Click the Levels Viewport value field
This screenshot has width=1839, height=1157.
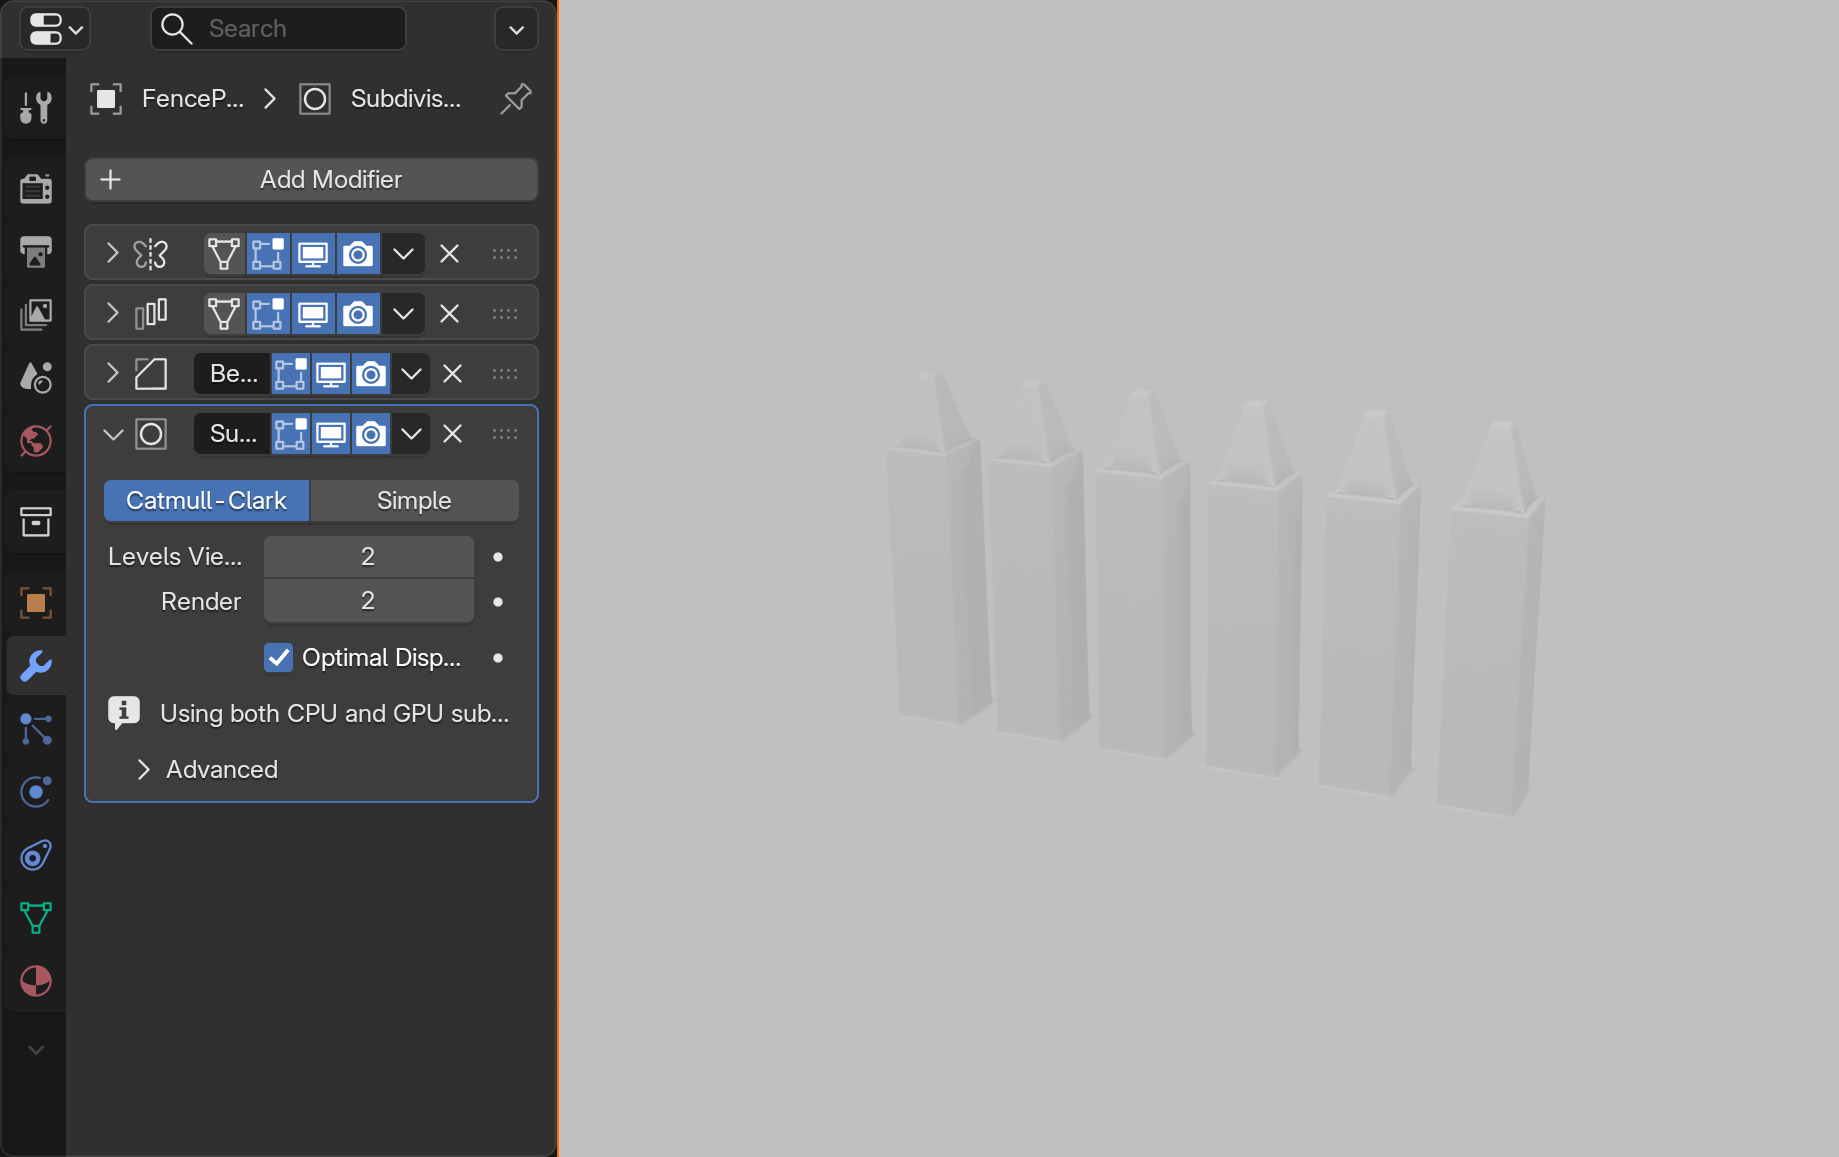tap(368, 556)
